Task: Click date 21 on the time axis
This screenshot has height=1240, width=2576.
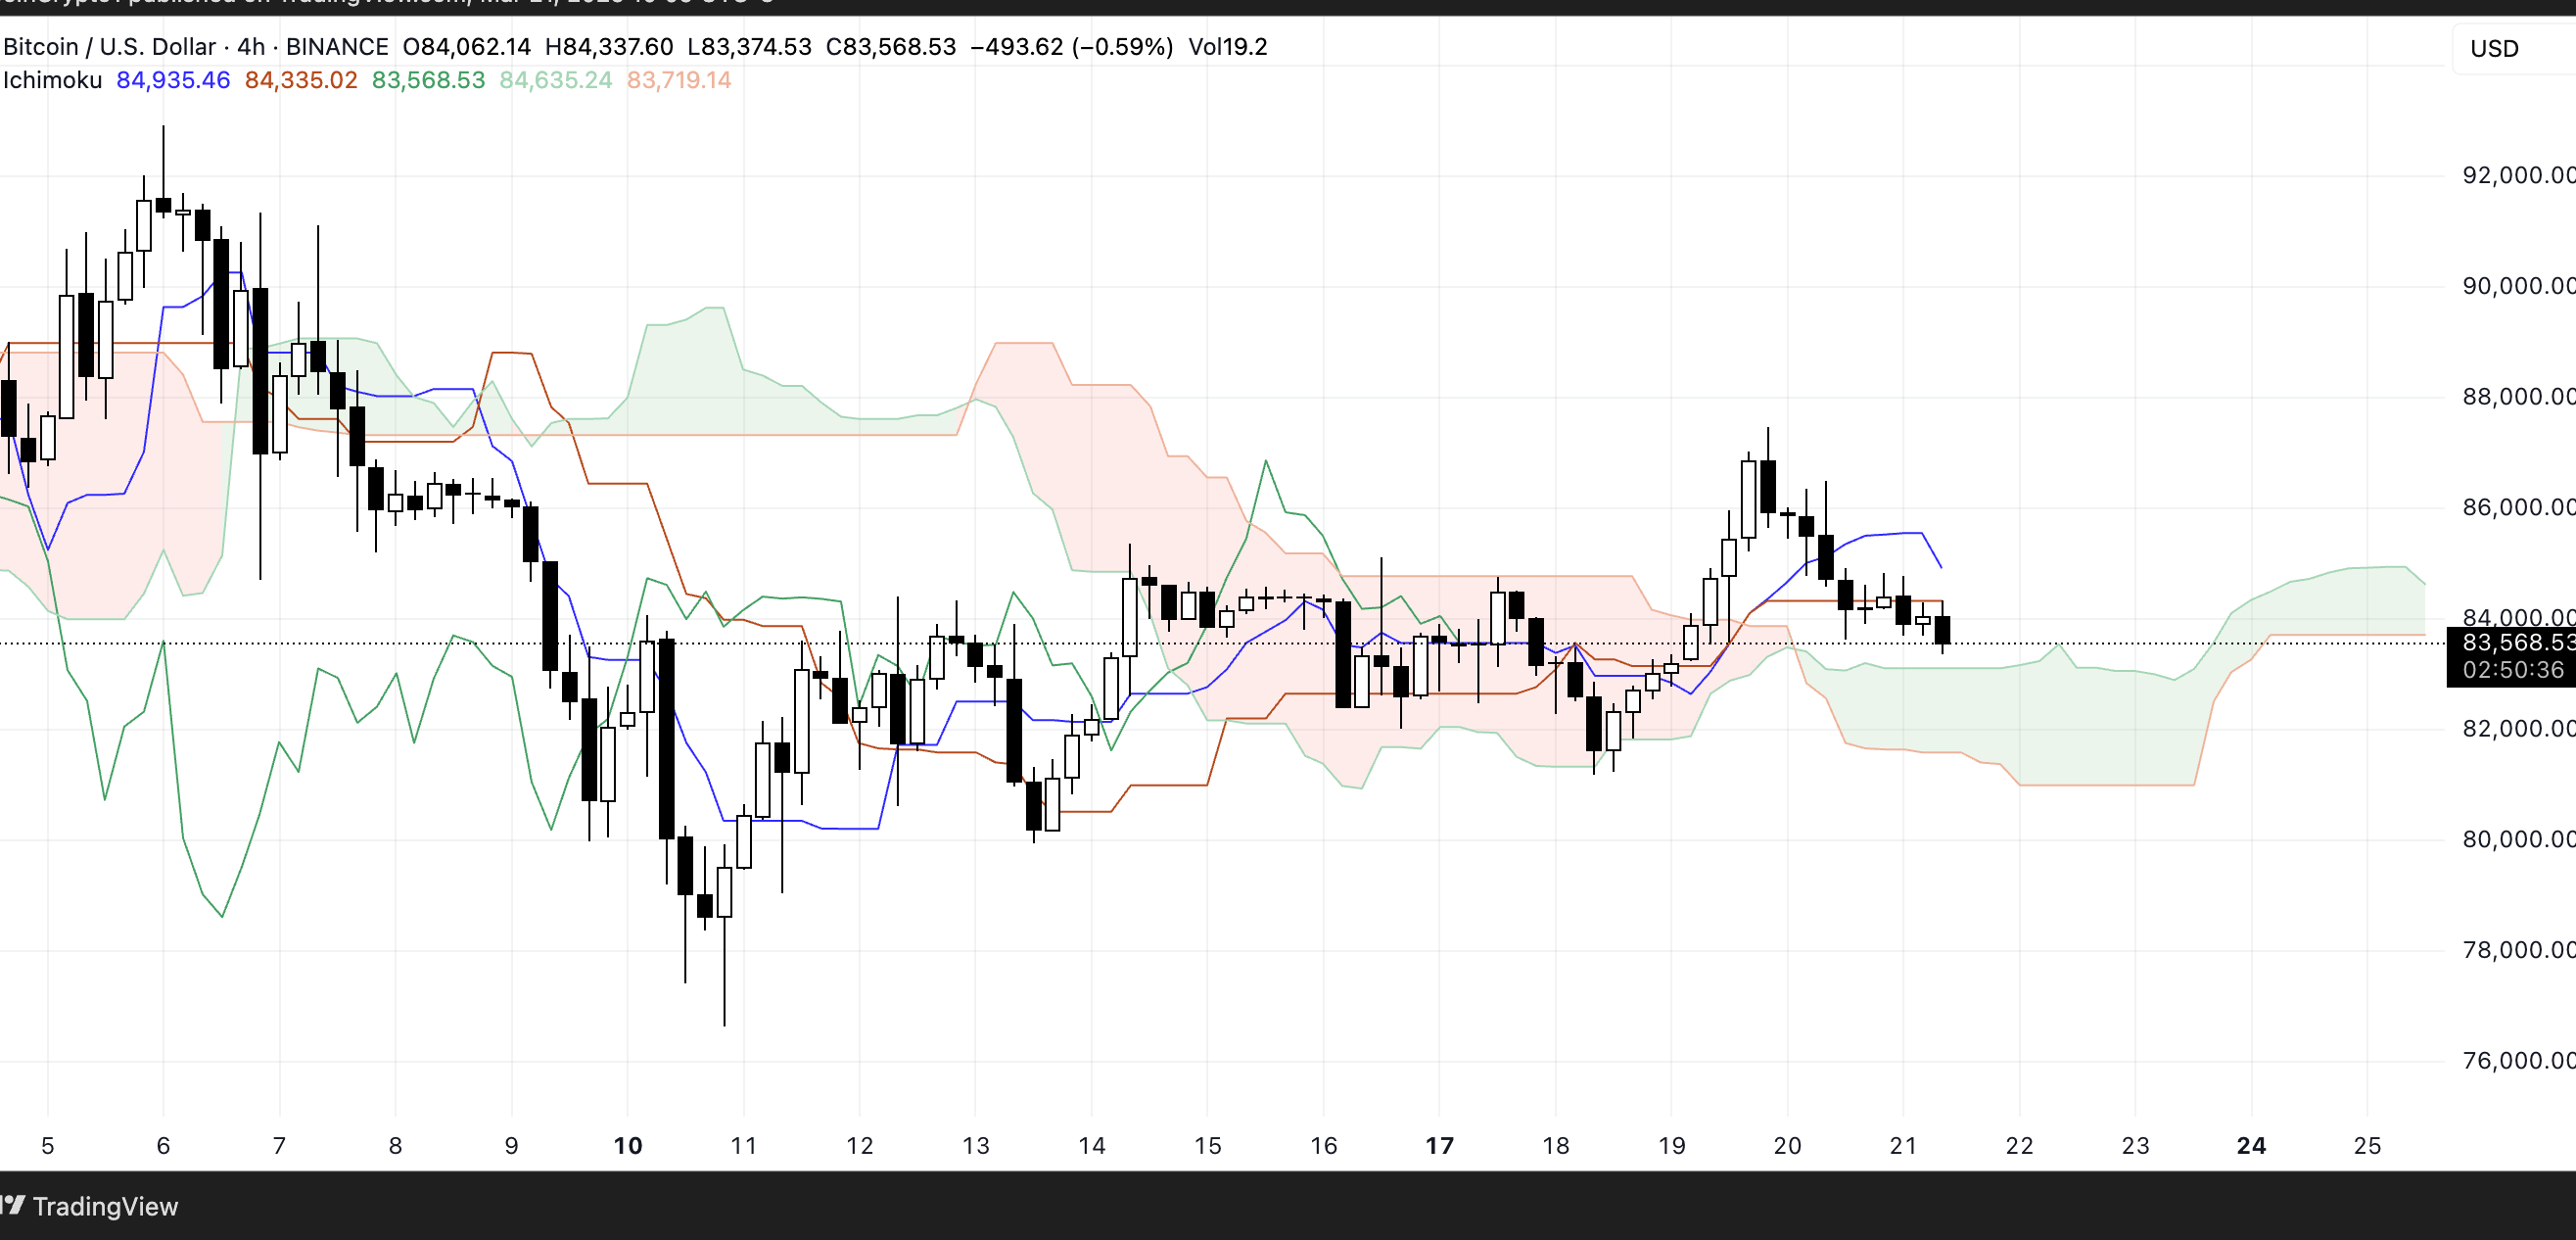Action: (1903, 1146)
